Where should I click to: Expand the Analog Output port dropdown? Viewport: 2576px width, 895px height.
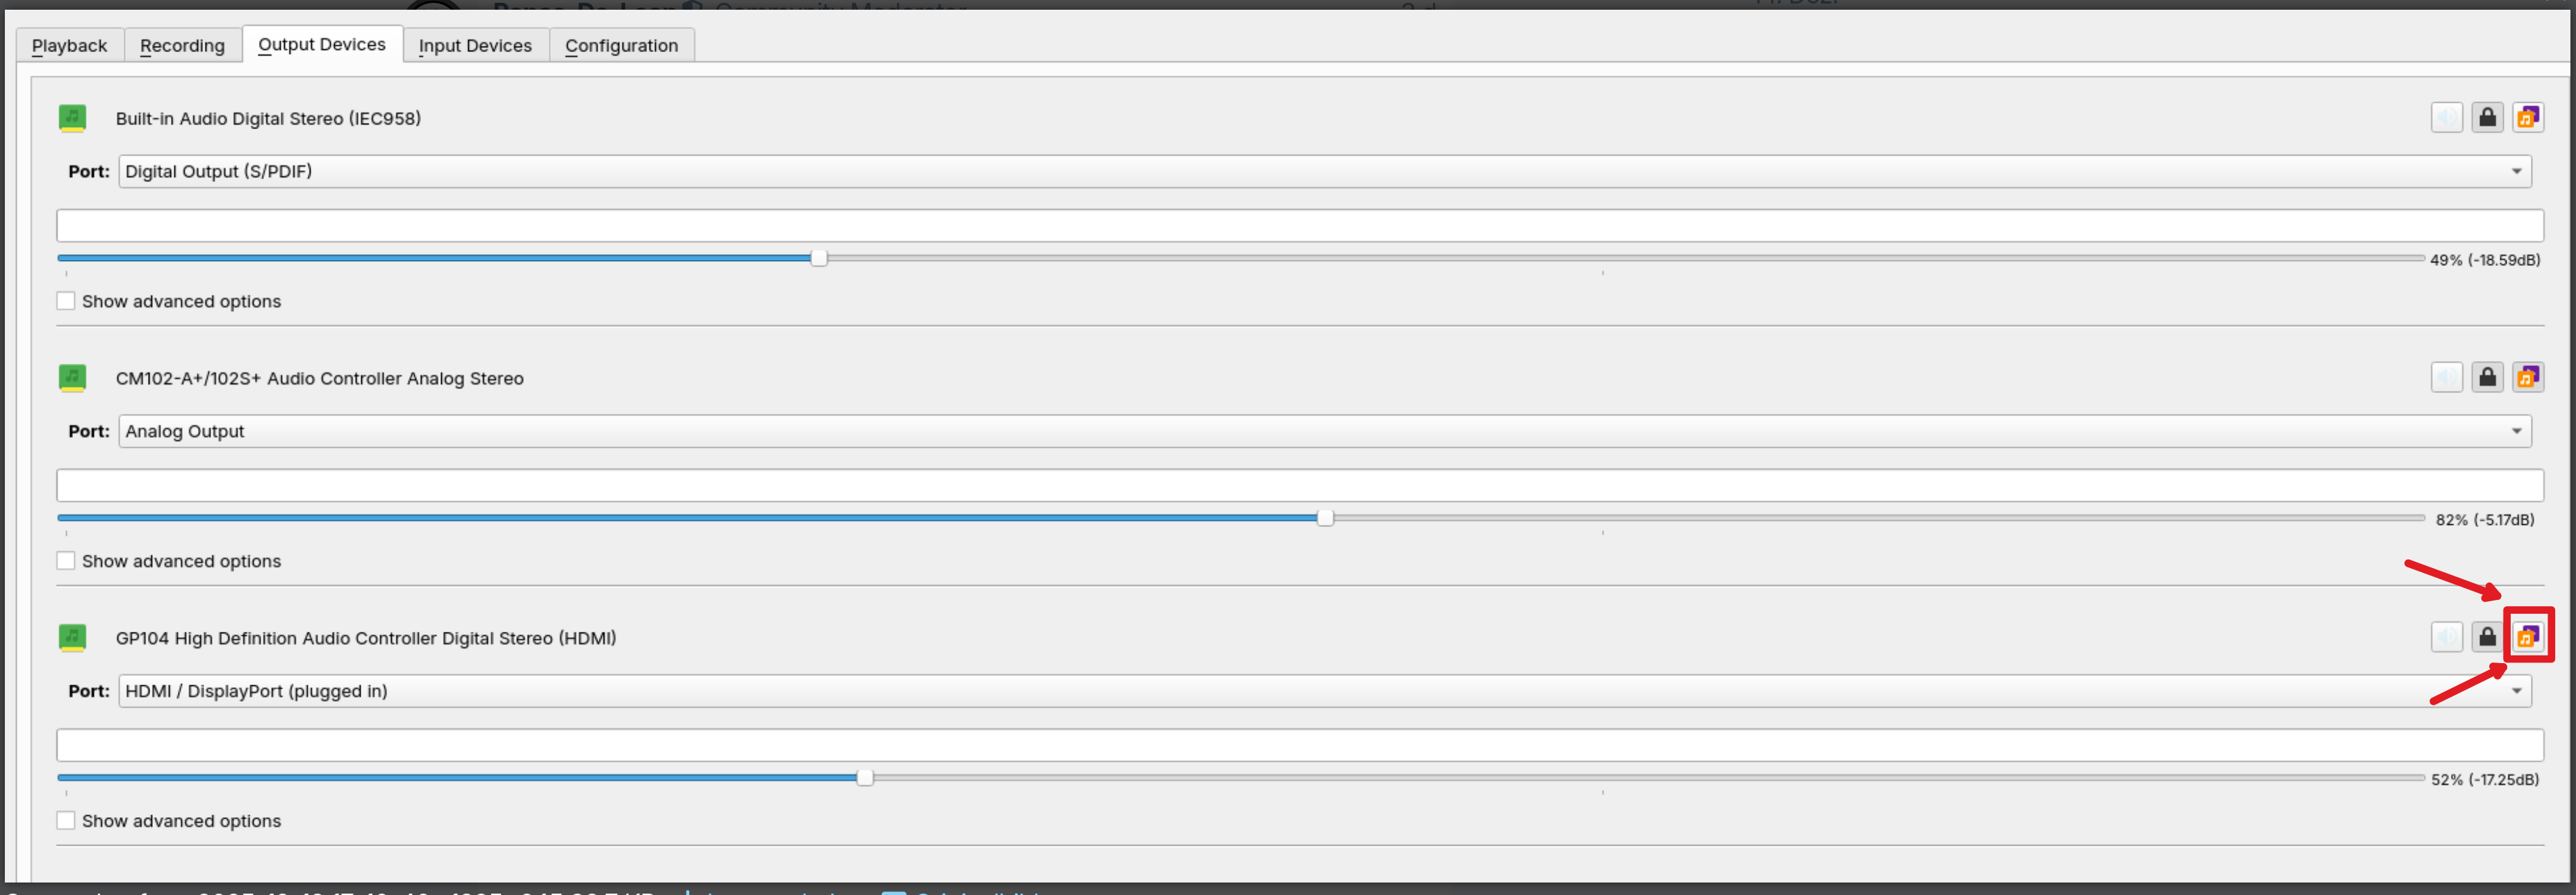pyautogui.click(x=1324, y=432)
